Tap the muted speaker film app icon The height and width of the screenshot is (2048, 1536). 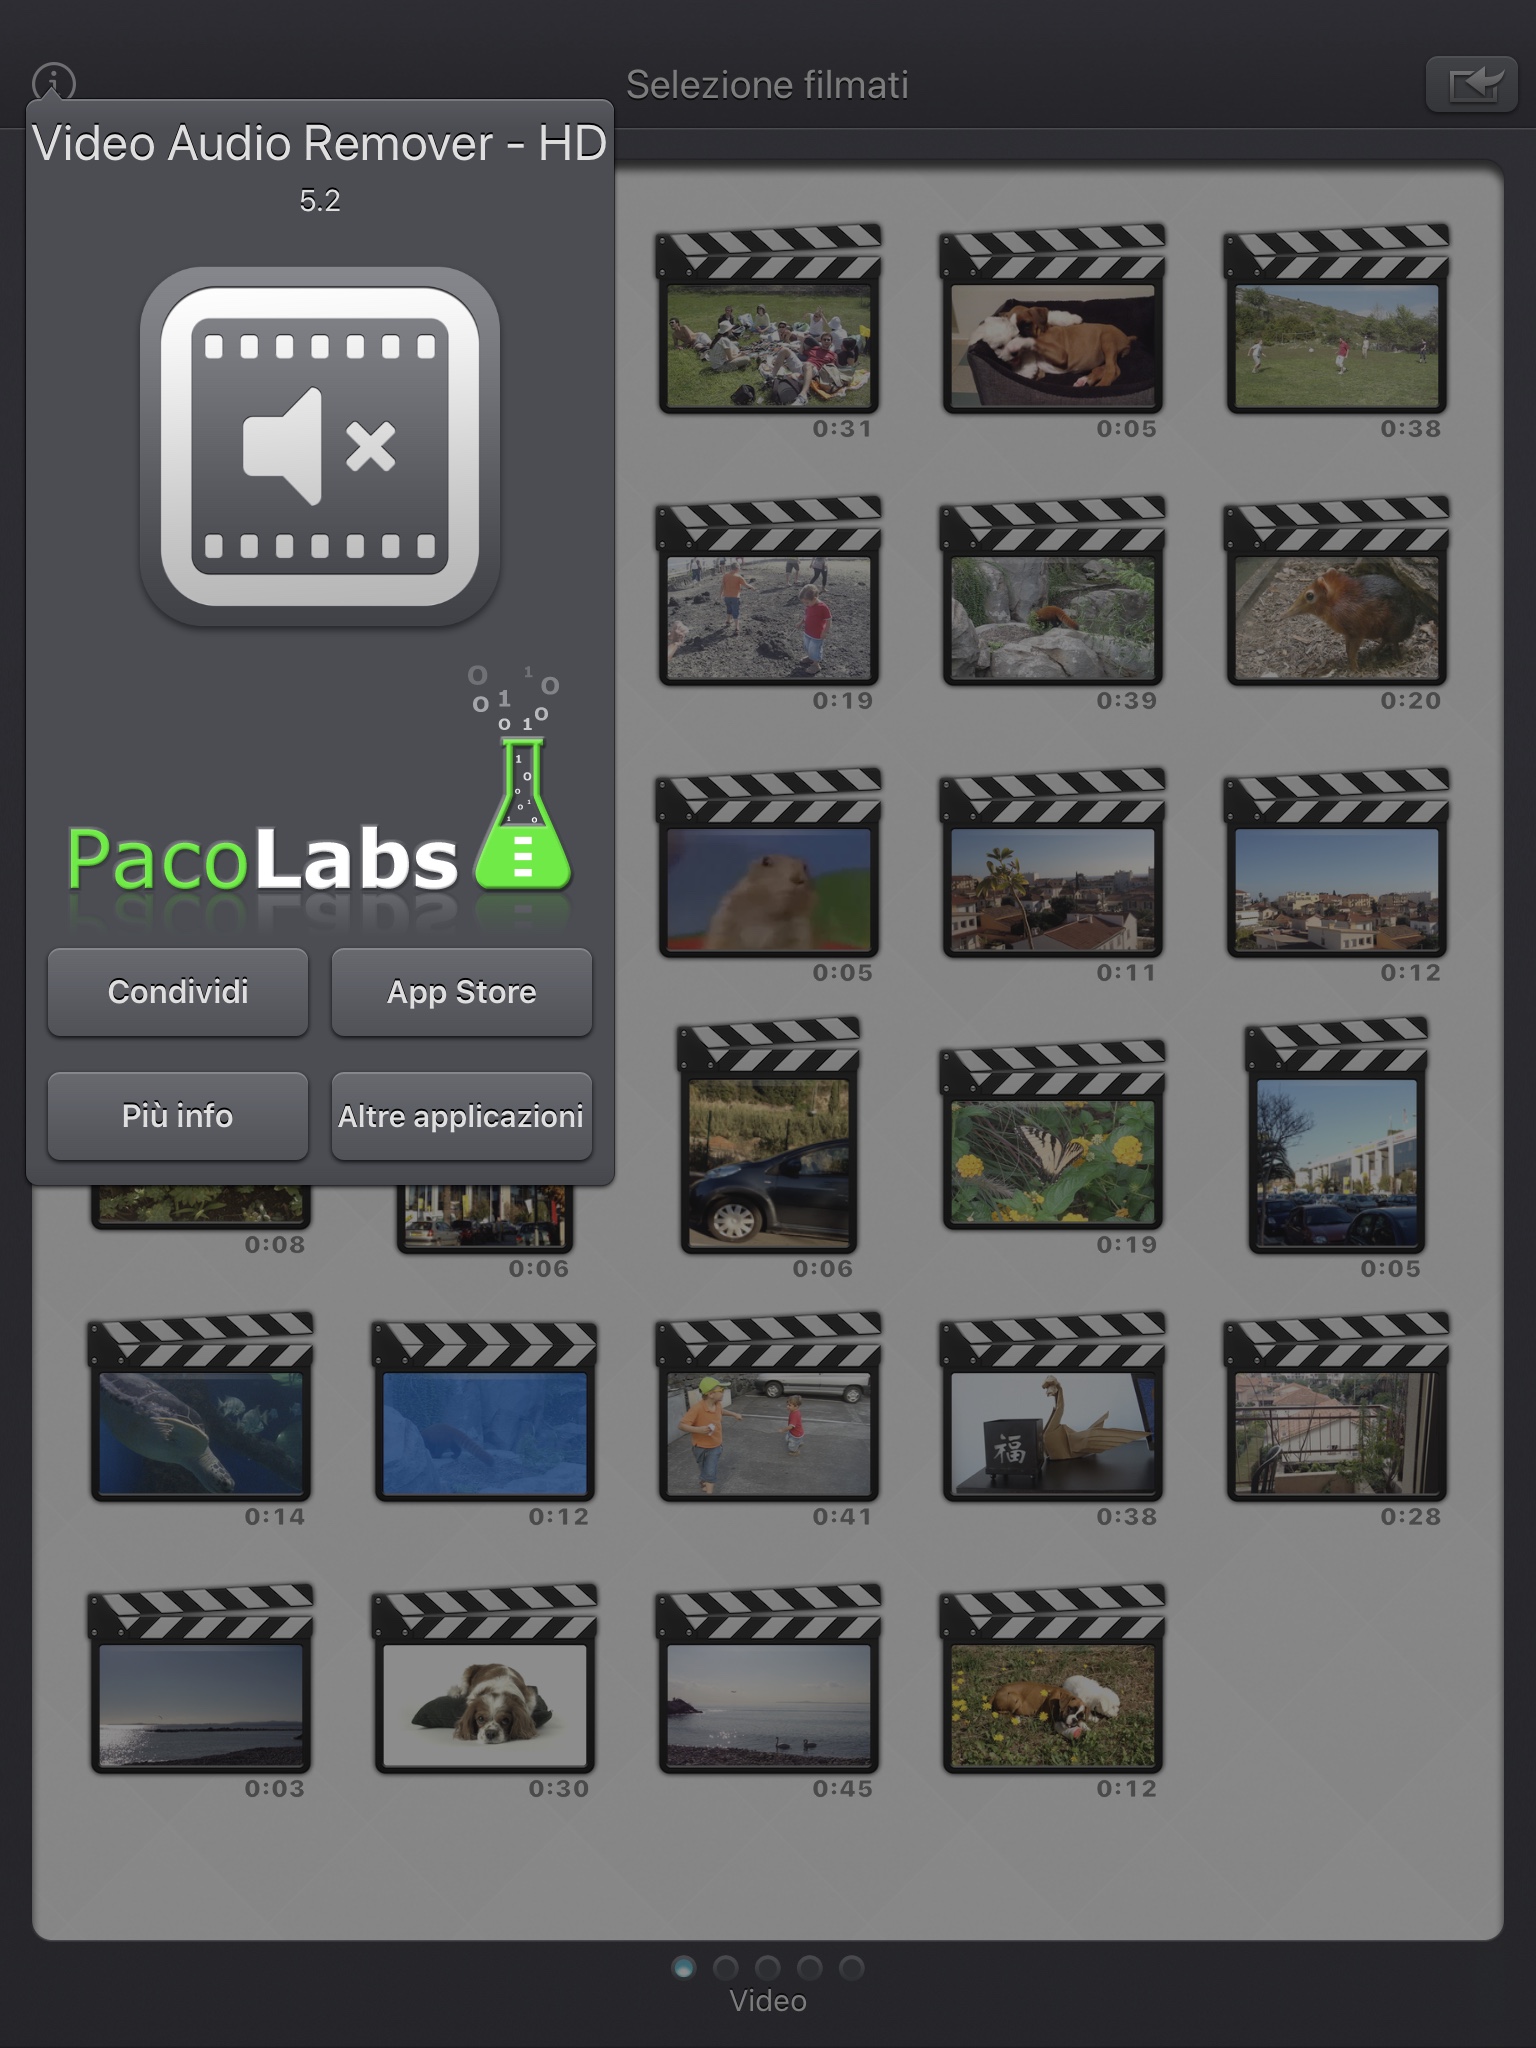click(320, 446)
